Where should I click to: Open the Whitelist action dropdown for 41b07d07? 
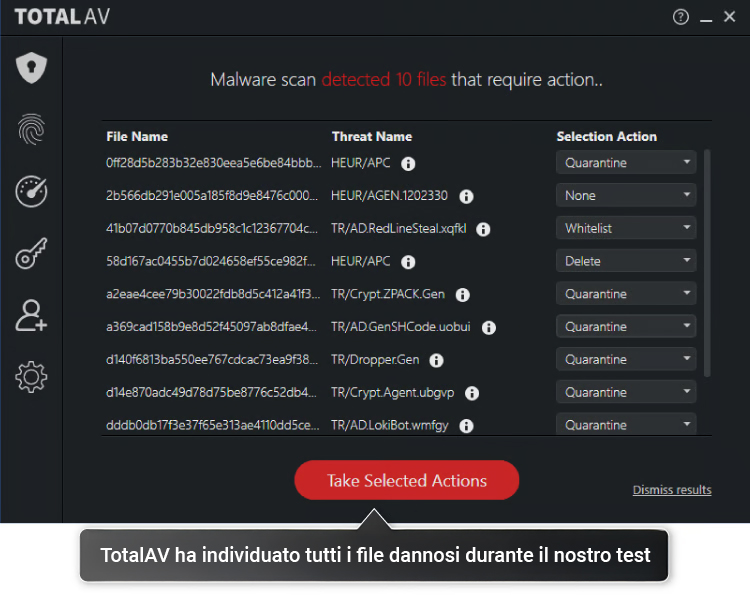pyautogui.click(x=626, y=228)
